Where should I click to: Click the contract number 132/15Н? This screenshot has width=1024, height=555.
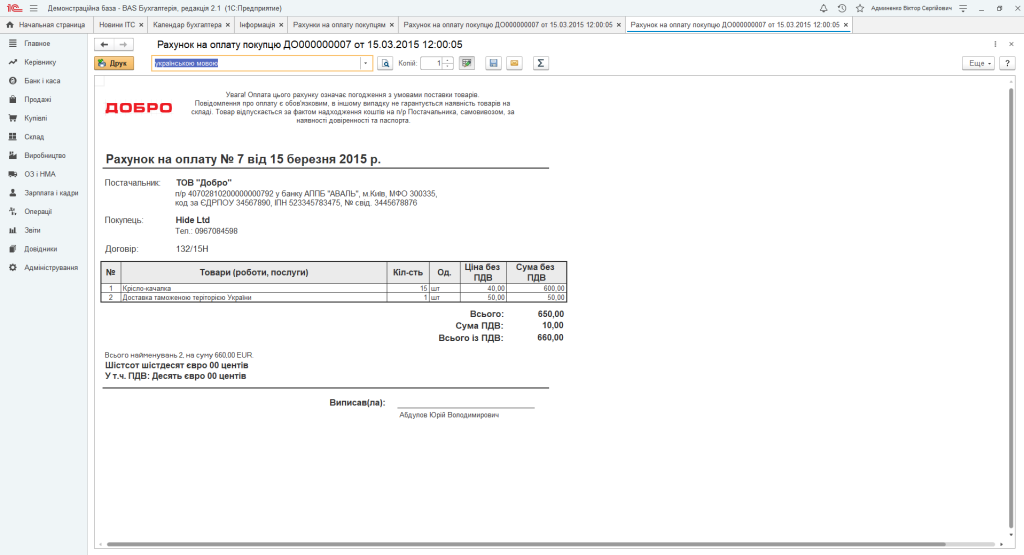point(192,249)
